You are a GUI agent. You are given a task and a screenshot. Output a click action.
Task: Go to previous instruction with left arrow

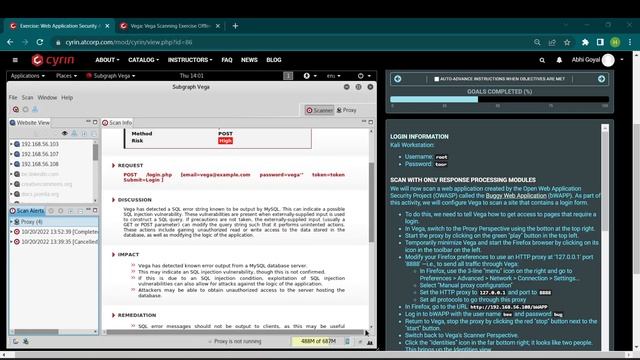pyautogui.click(x=398, y=79)
